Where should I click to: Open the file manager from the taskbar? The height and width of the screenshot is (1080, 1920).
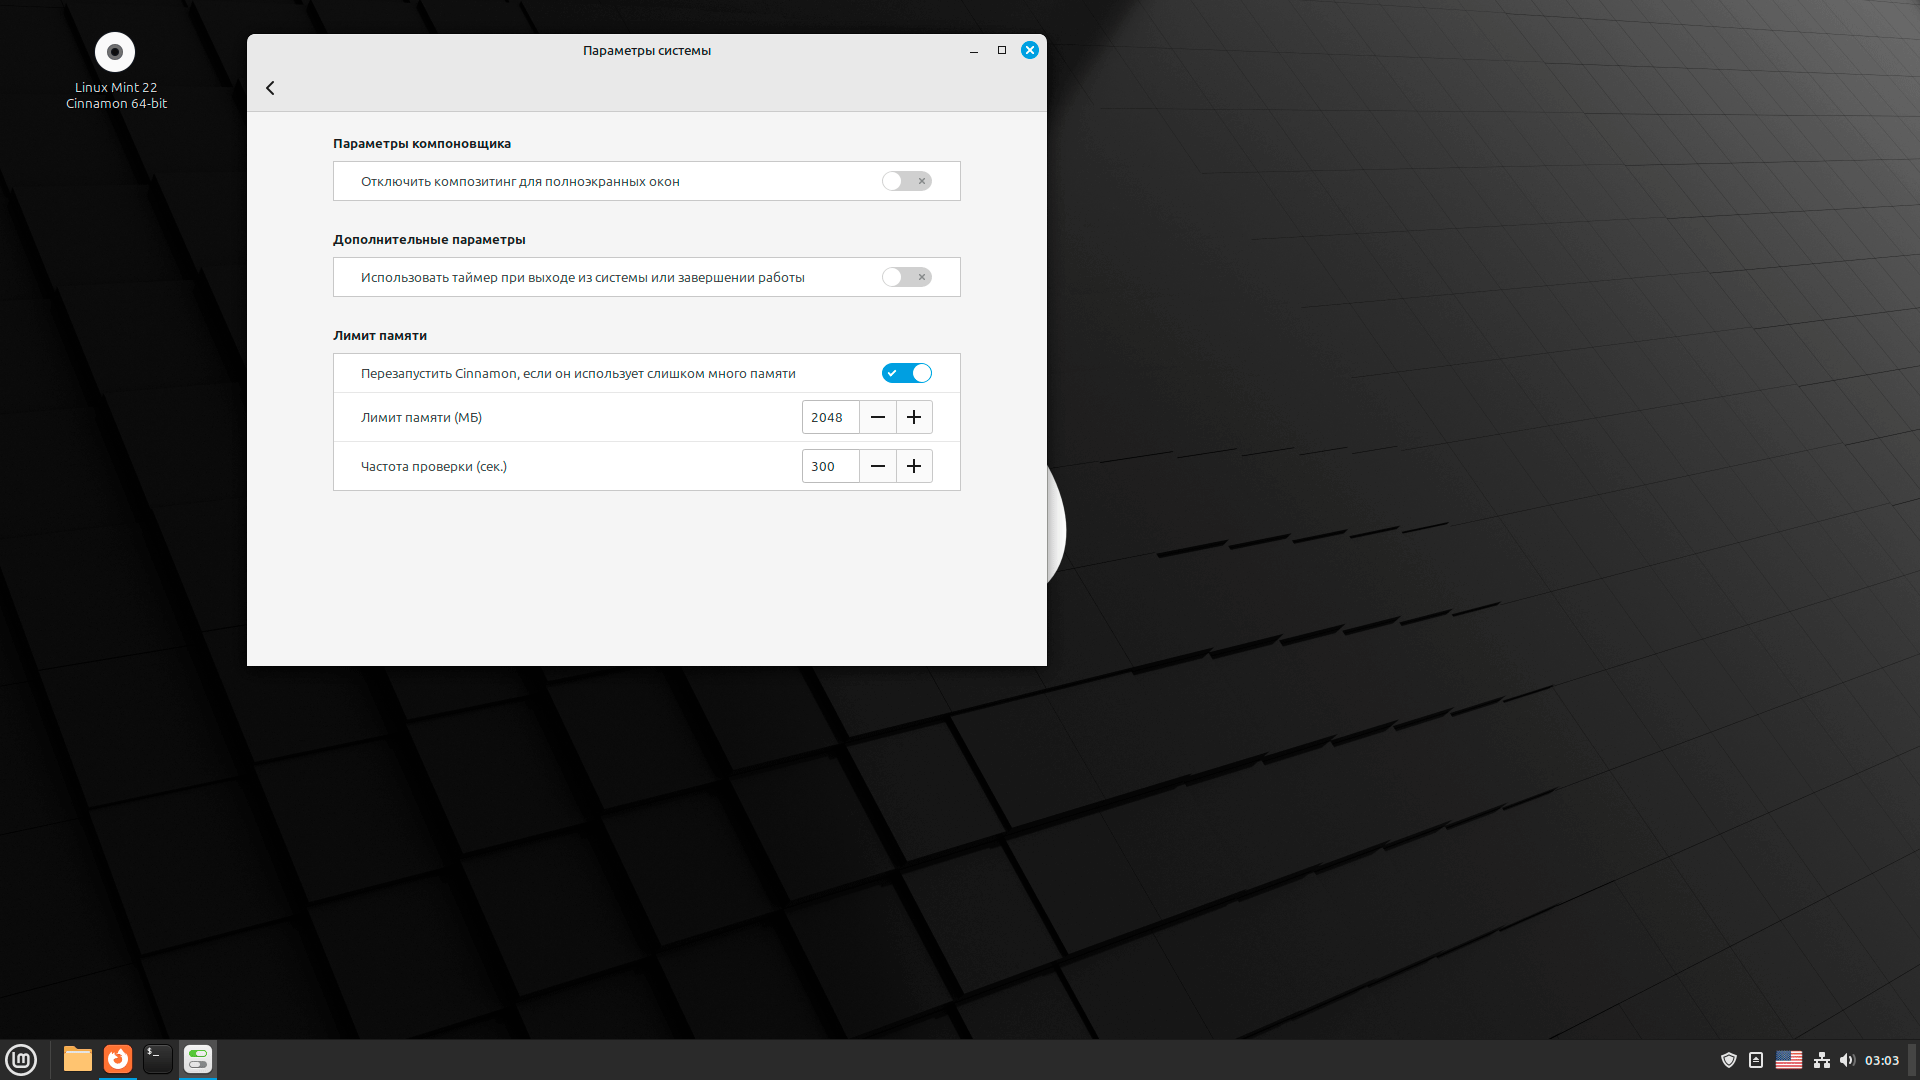(x=77, y=1059)
